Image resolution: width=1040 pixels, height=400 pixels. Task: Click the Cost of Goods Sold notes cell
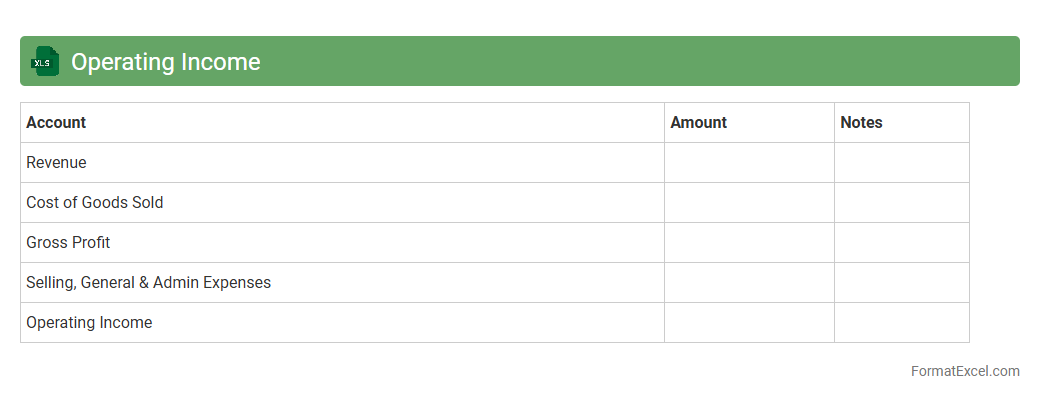pos(901,202)
